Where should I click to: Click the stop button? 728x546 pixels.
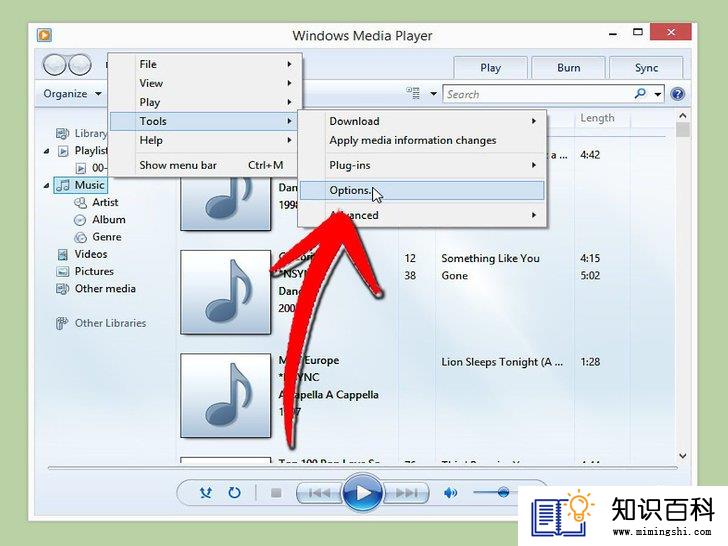276,493
